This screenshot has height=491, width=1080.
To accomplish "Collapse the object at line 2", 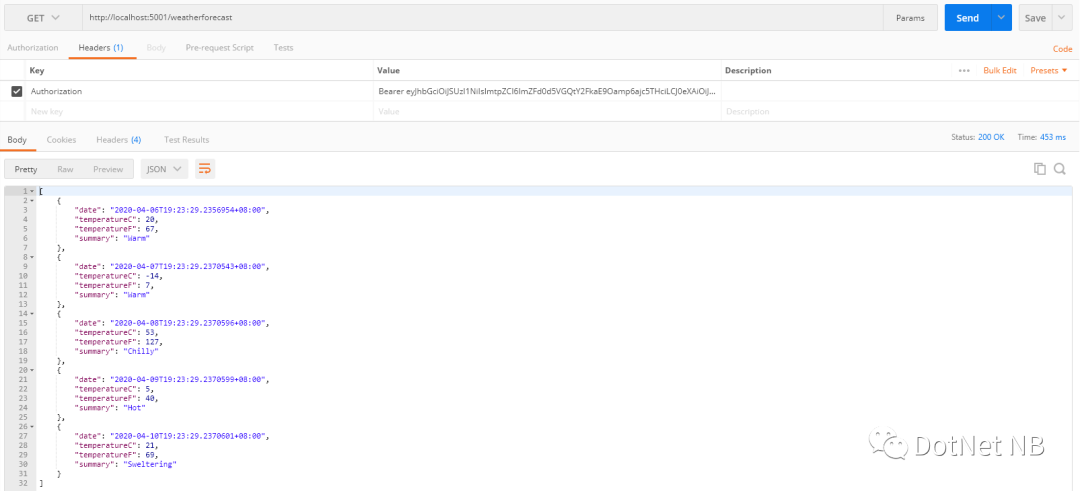I will tap(32, 200).
